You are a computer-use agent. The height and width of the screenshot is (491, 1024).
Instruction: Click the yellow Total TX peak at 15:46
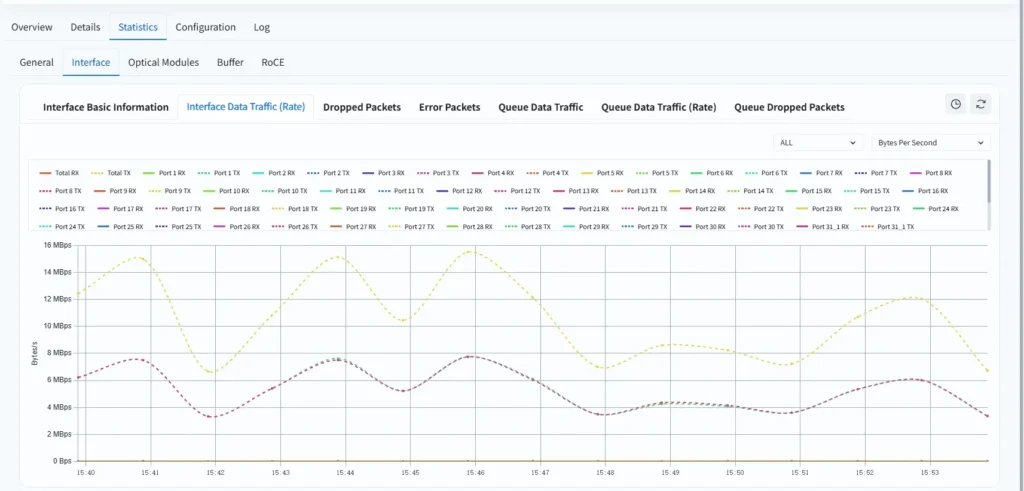(470, 251)
